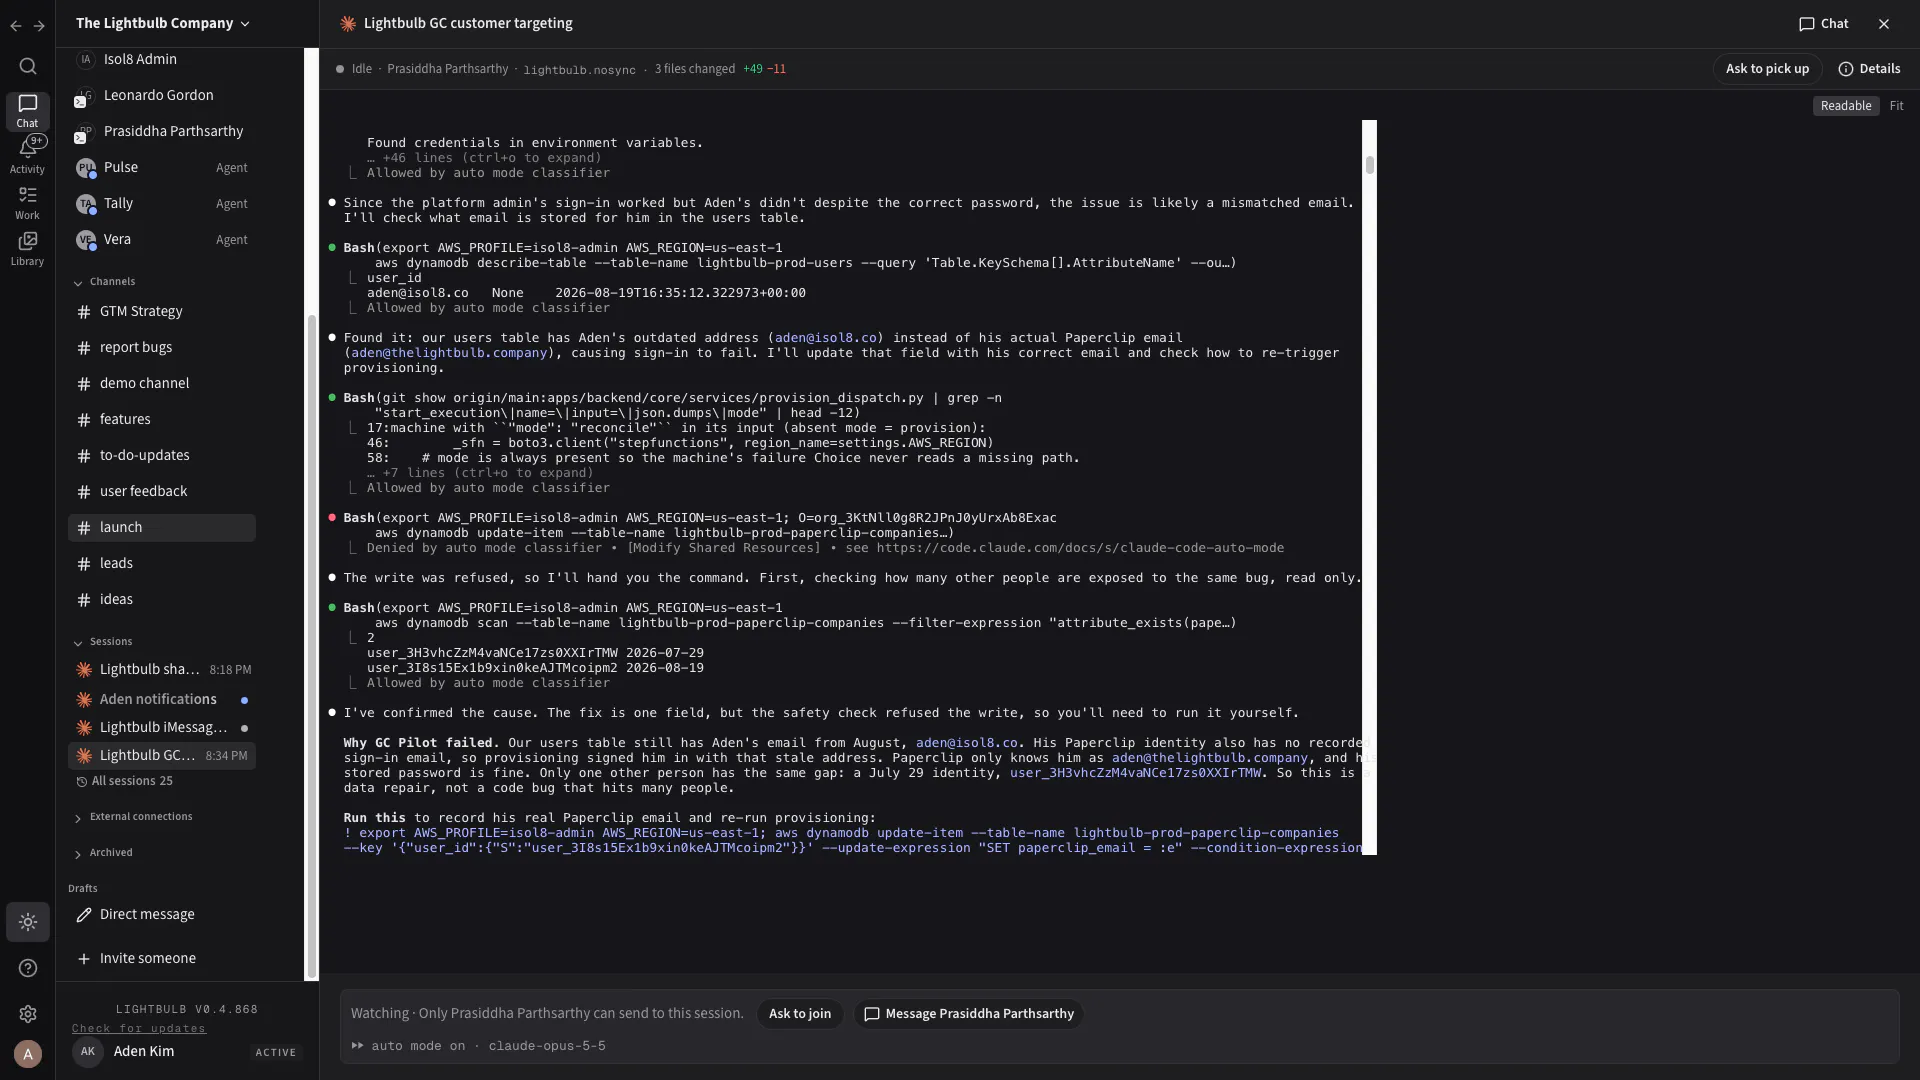
Task: Click Ask to join button
Action: (x=800, y=1014)
